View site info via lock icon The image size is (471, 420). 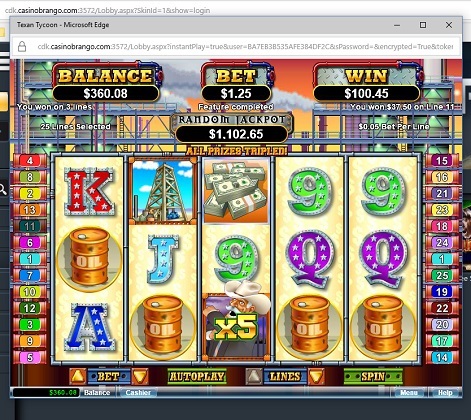coord(22,47)
